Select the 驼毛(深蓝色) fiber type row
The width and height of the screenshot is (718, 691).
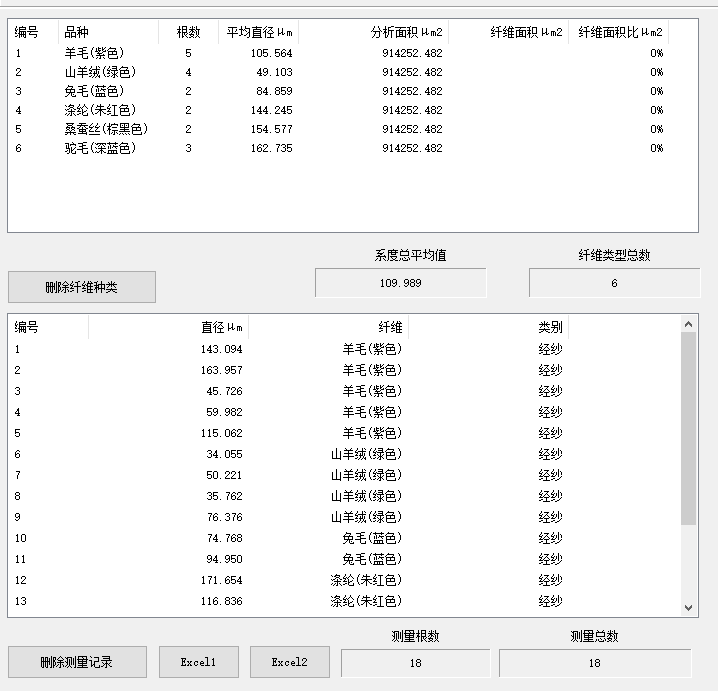pos(99,148)
